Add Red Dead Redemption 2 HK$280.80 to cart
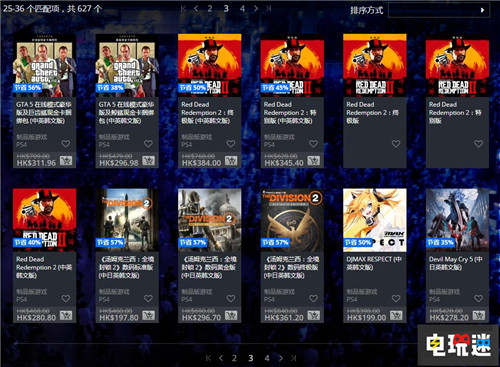The image size is (500, 367). (66, 316)
